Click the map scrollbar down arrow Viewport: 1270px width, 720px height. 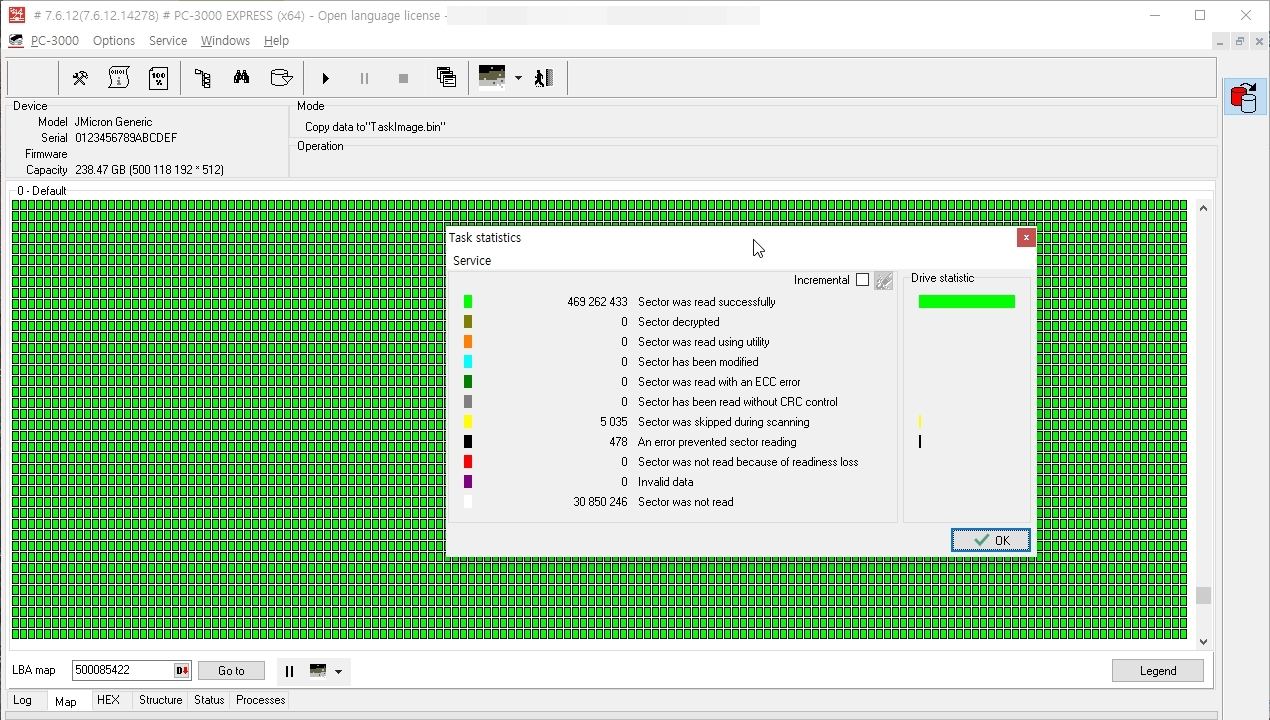pos(1203,642)
